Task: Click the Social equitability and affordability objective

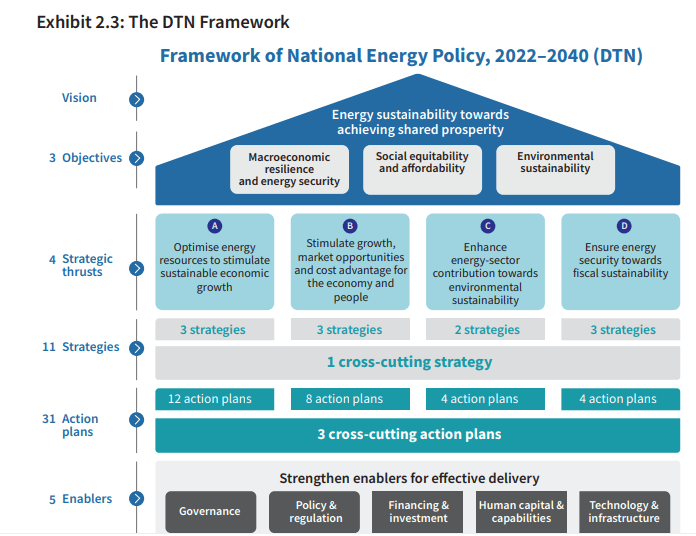Action: (x=422, y=169)
